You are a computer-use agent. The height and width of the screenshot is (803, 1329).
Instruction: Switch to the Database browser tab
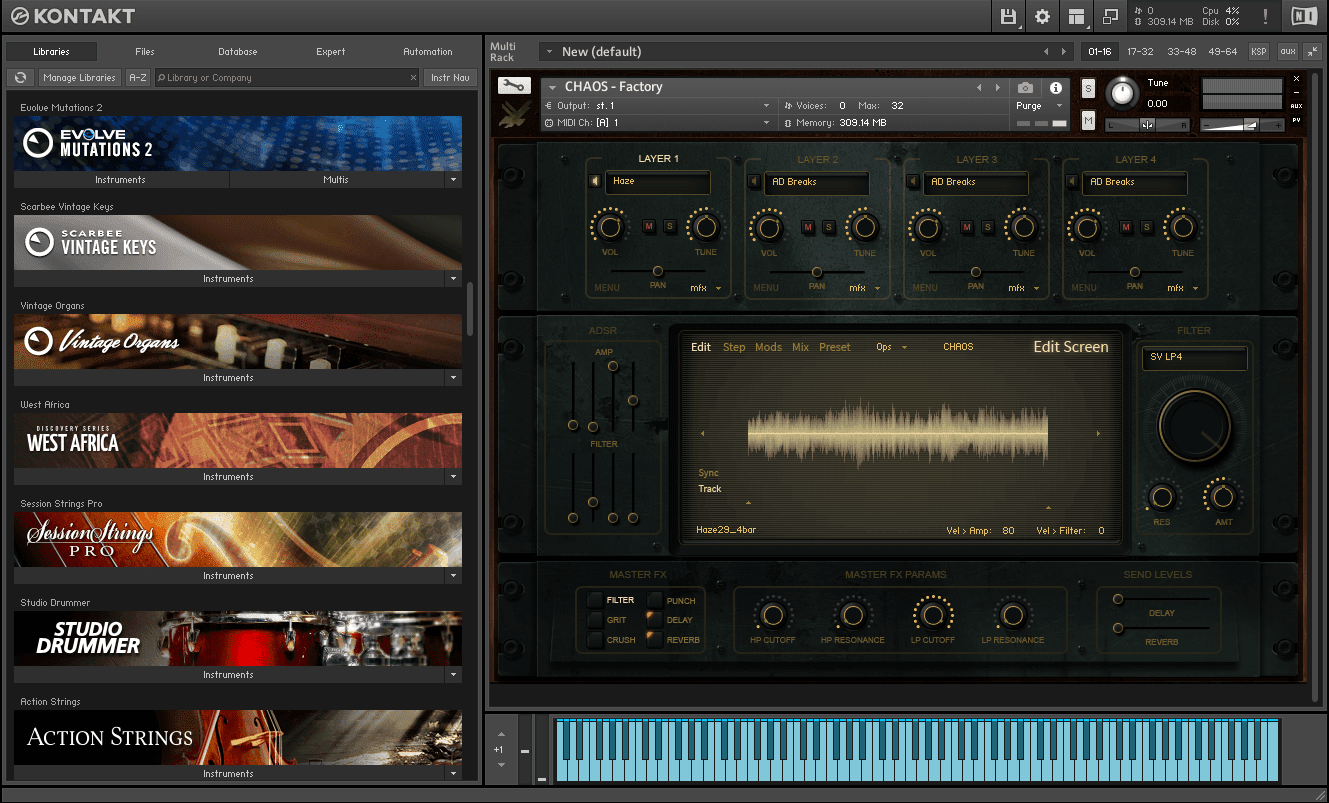(238, 51)
